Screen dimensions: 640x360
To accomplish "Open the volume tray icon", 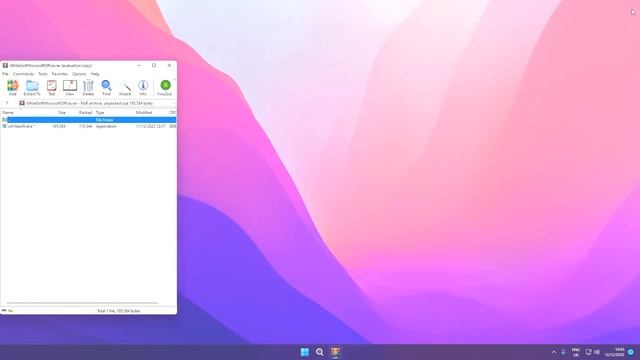I will point(597,352).
